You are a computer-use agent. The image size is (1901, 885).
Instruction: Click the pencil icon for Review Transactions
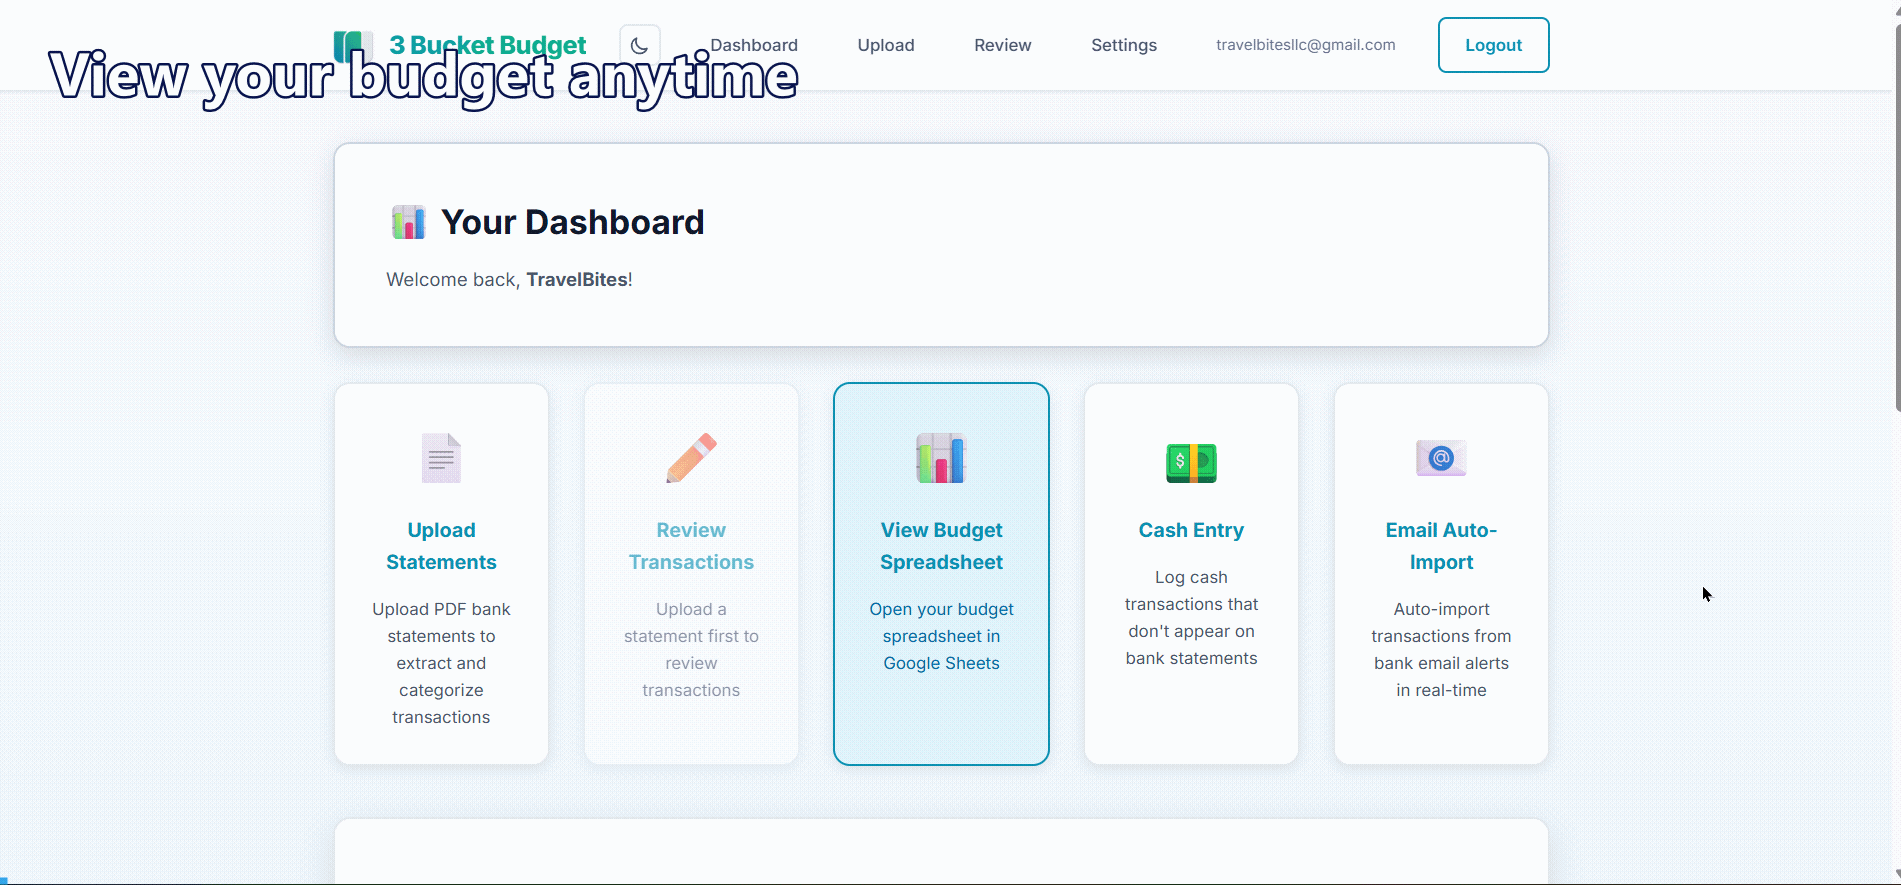click(691, 458)
